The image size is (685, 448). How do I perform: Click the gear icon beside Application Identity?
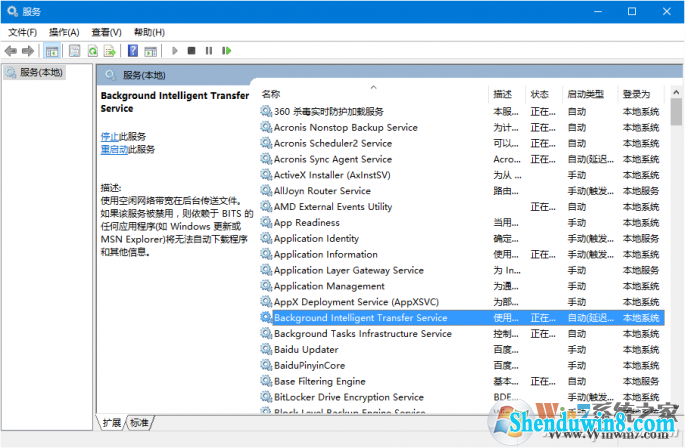coord(266,238)
